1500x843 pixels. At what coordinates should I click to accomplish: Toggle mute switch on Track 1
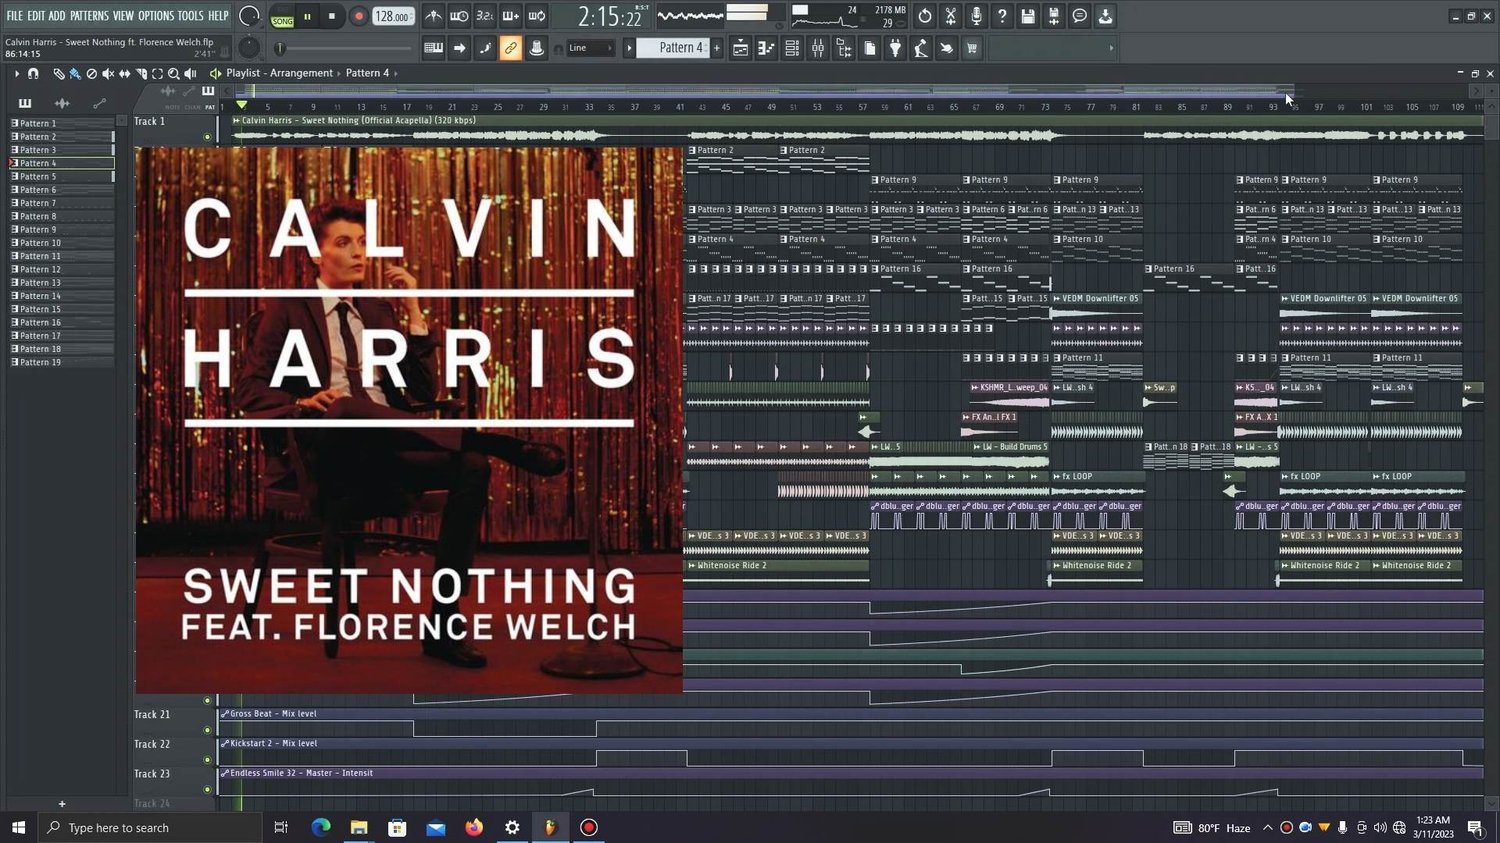click(208, 136)
